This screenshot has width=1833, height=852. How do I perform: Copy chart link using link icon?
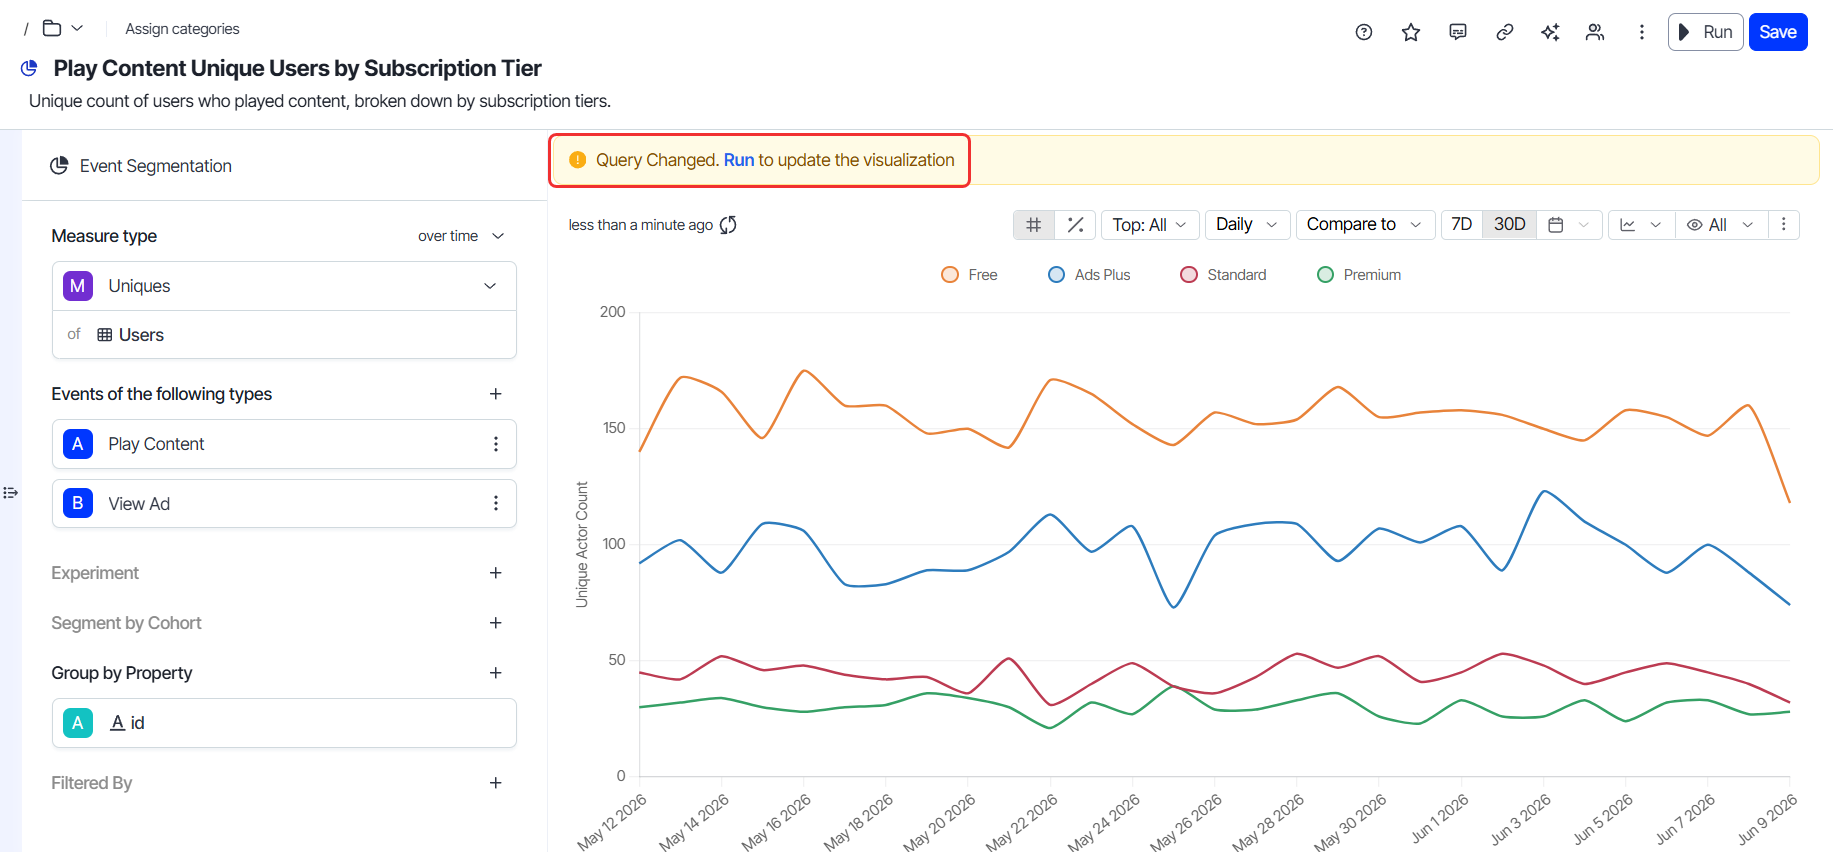pos(1505,32)
